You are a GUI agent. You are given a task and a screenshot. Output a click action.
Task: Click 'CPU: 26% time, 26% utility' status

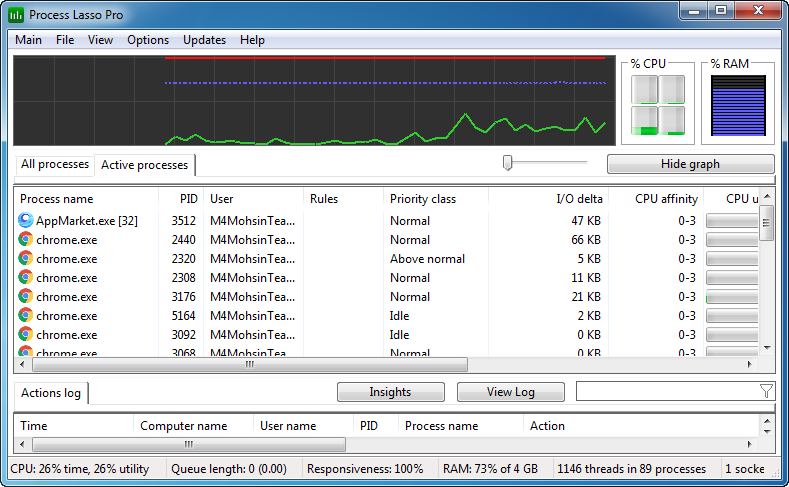click(x=80, y=469)
